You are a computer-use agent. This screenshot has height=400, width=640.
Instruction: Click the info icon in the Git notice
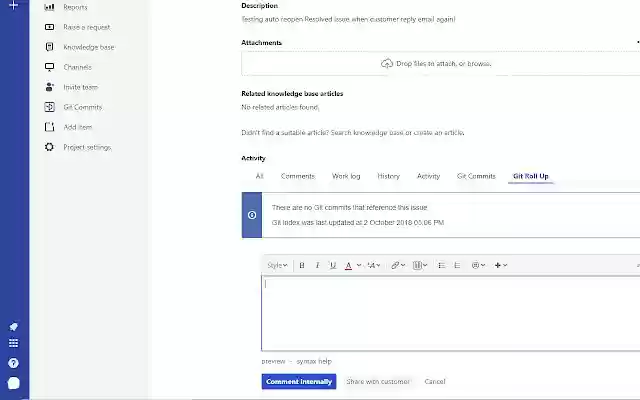pyautogui.click(x=252, y=215)
